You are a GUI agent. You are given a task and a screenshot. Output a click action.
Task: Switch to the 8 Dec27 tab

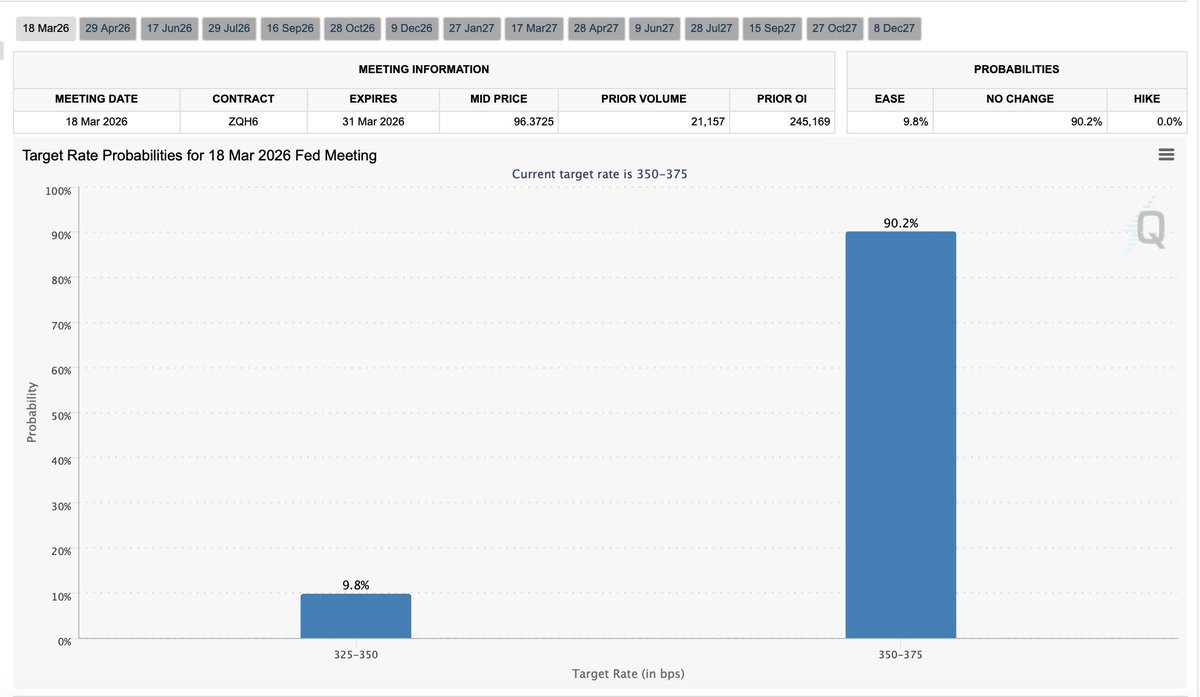[x=894, y=28]
